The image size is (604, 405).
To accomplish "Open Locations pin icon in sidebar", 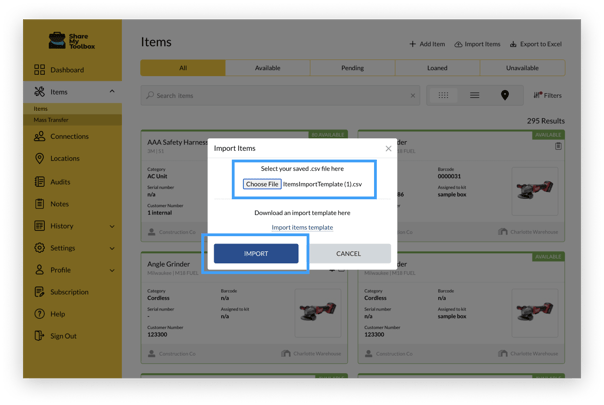I will tap(39, 158).
